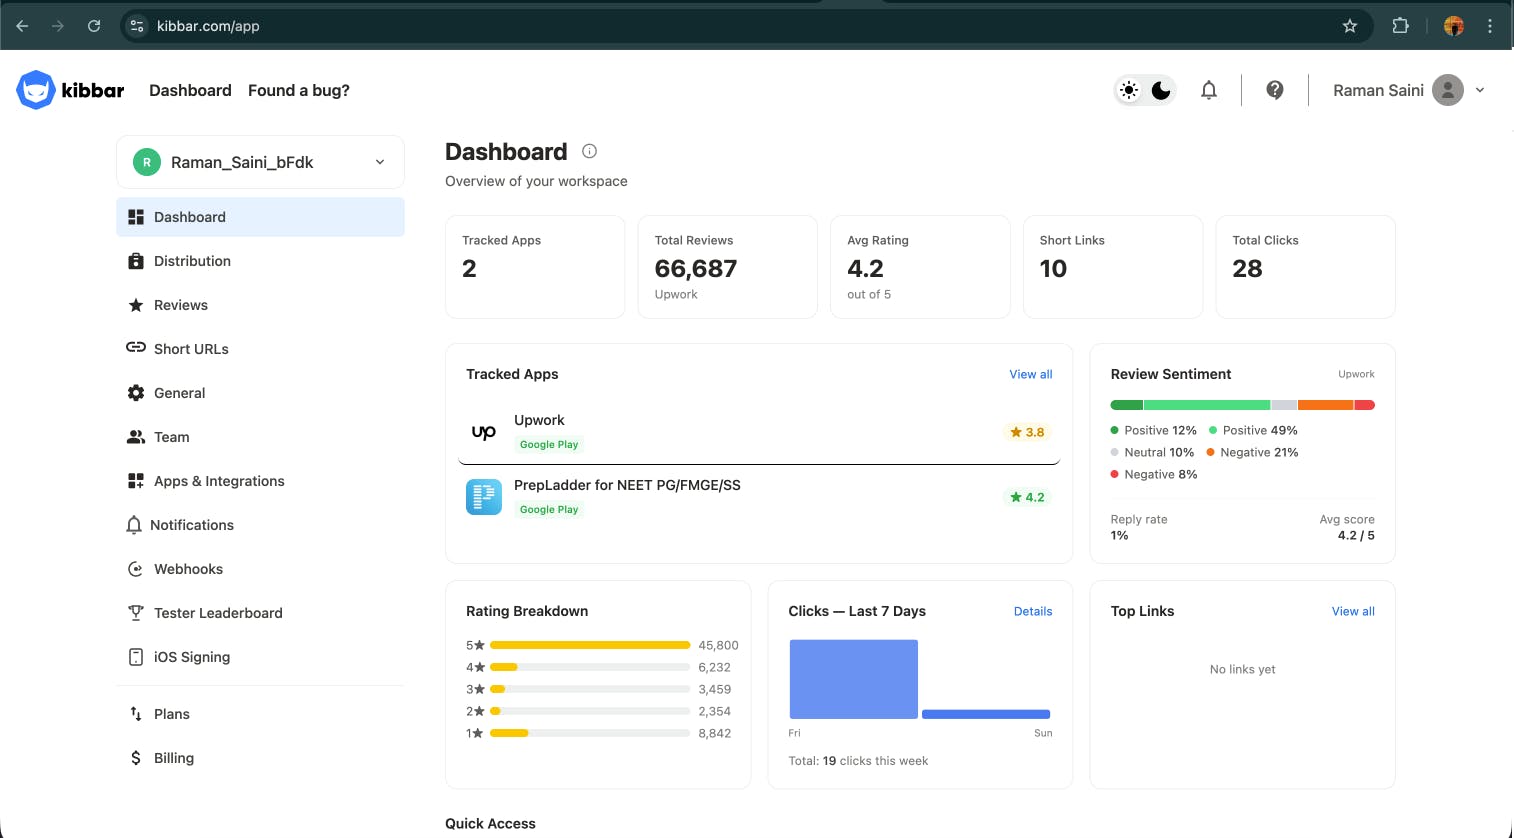Image resolution: width=1514 pixels, height=838 pixels.
Task: Open Dashboard in the top navigation
Action: pyautogui.click(x=190, y=90)
